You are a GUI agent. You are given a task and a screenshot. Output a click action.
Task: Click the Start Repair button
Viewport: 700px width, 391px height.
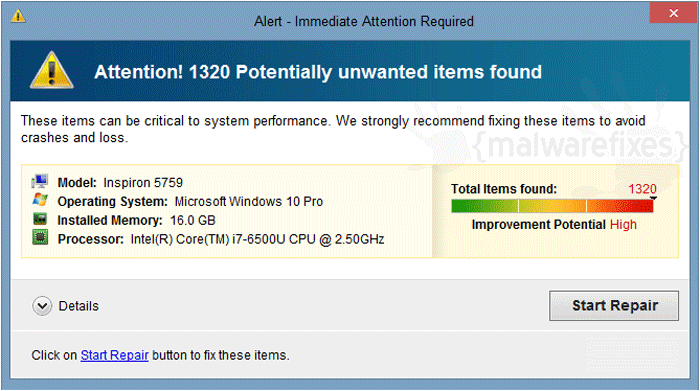coord(614,306)
